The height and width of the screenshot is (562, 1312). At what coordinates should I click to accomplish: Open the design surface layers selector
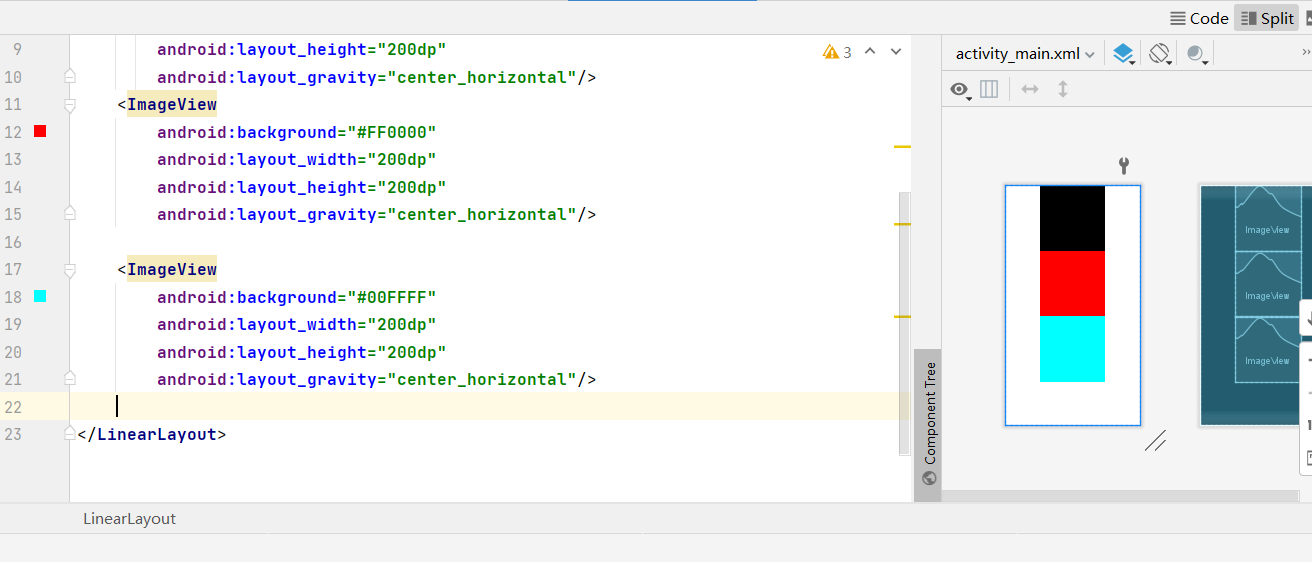click(x=1124, y=54)
